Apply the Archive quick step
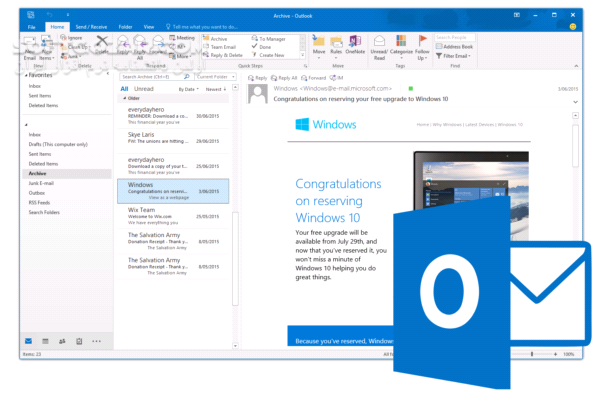The image size is (600, 395). (x=215, y=39)
